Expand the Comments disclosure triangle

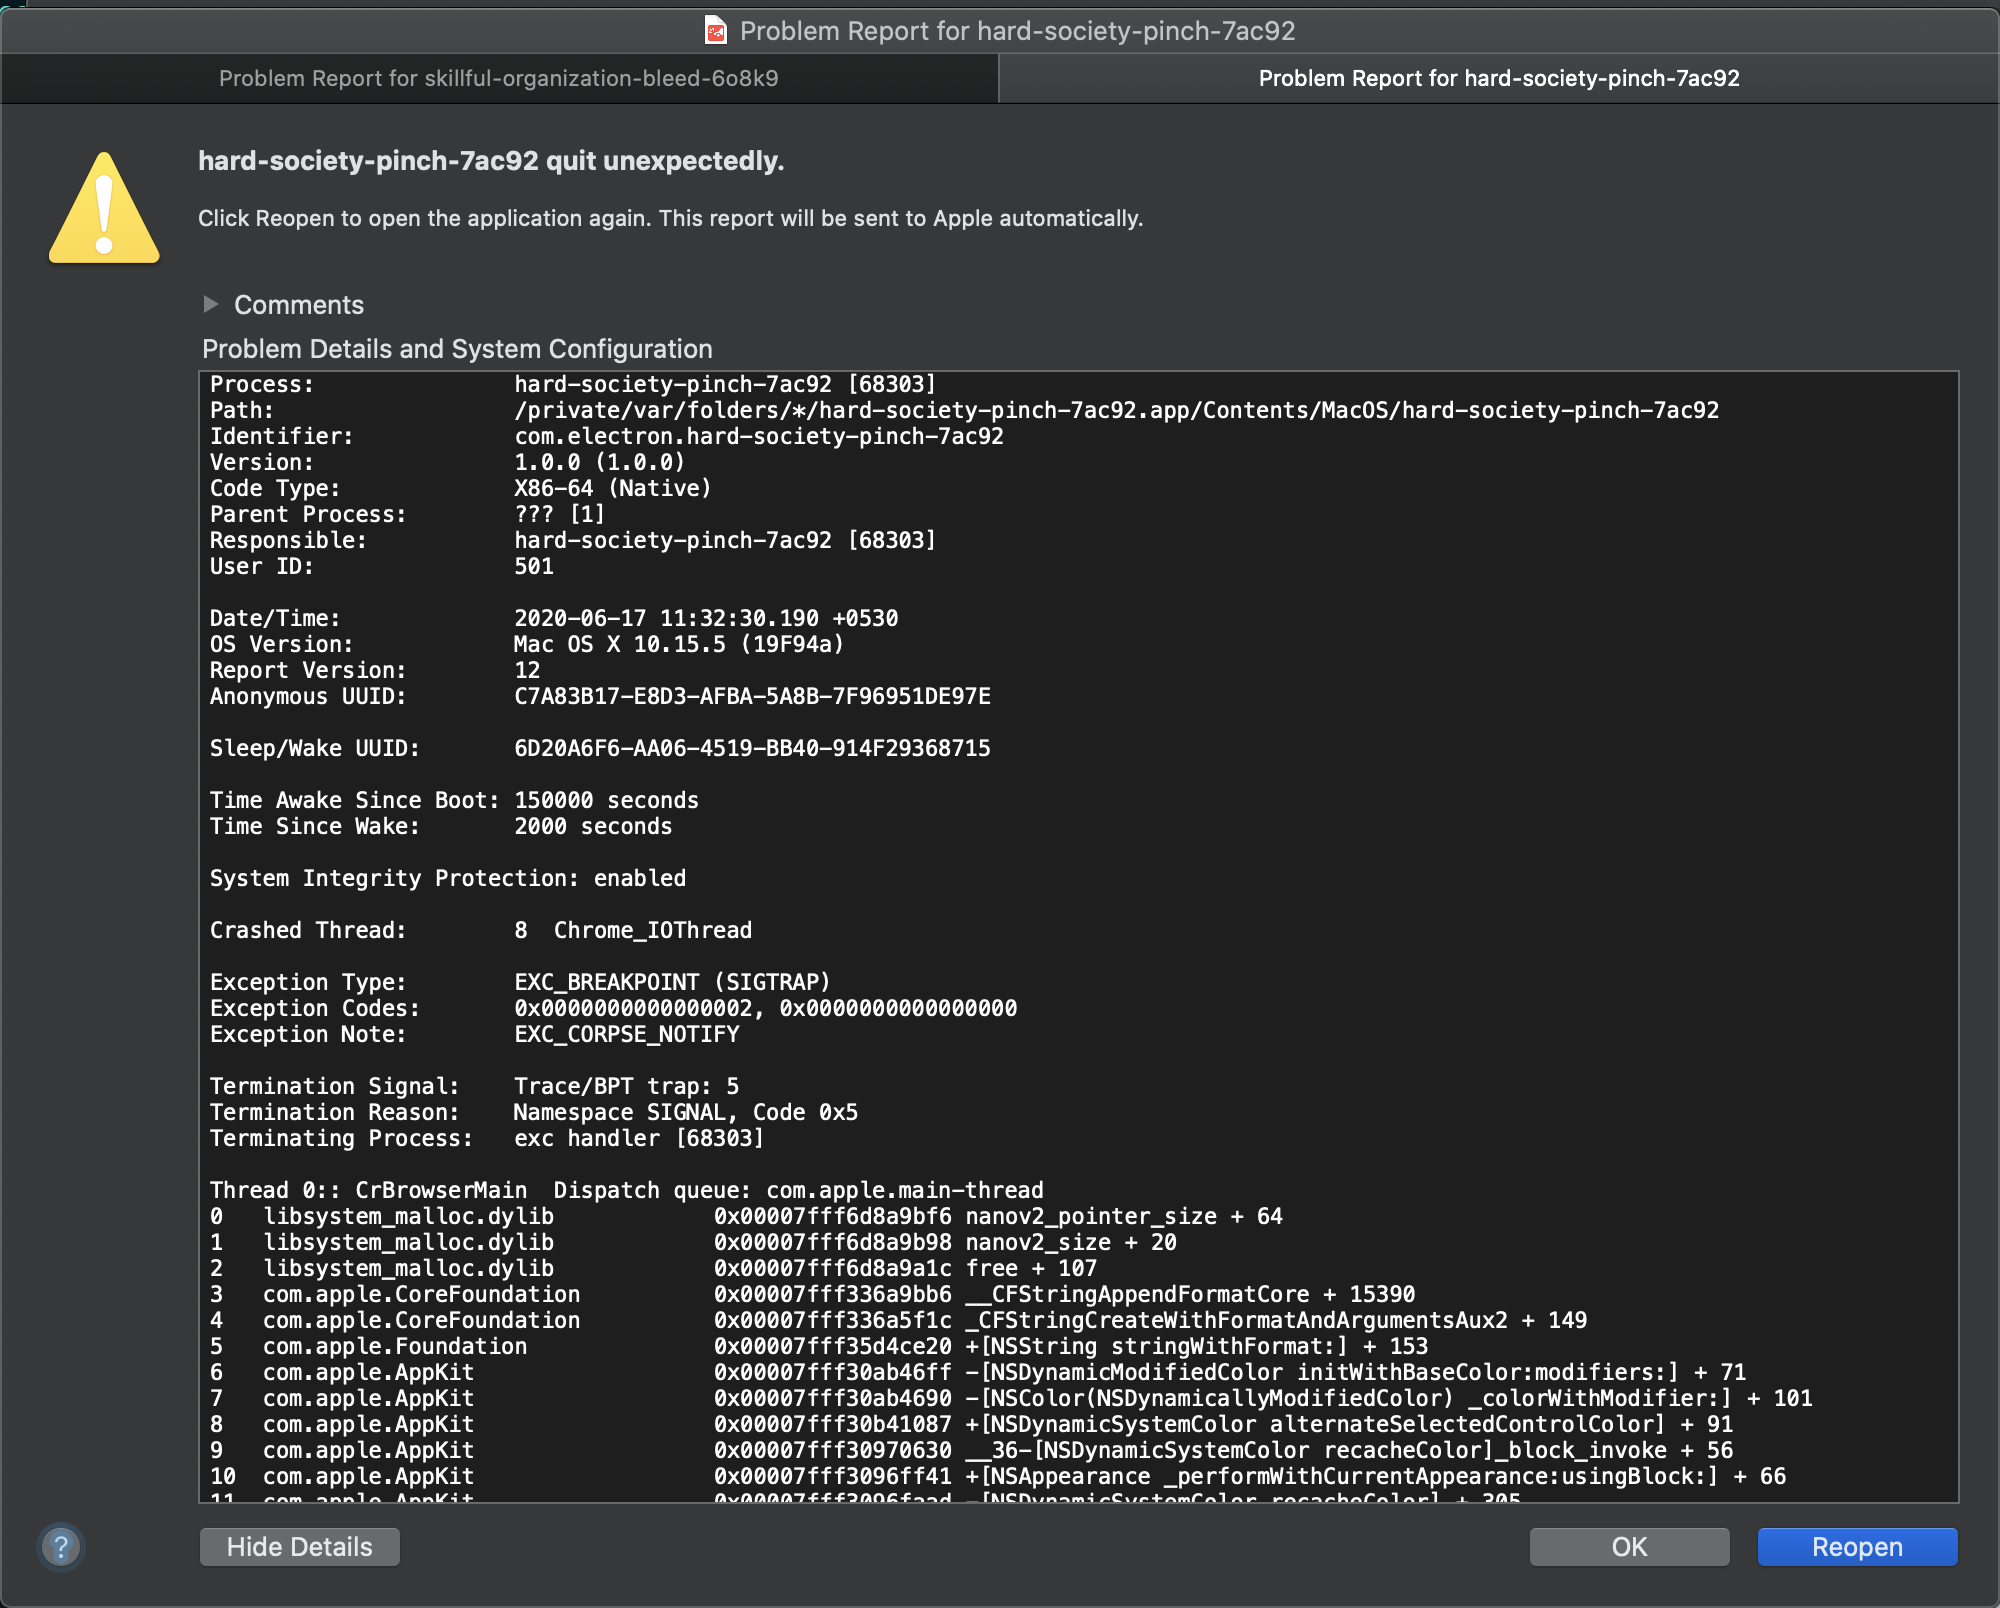[213, 304]
